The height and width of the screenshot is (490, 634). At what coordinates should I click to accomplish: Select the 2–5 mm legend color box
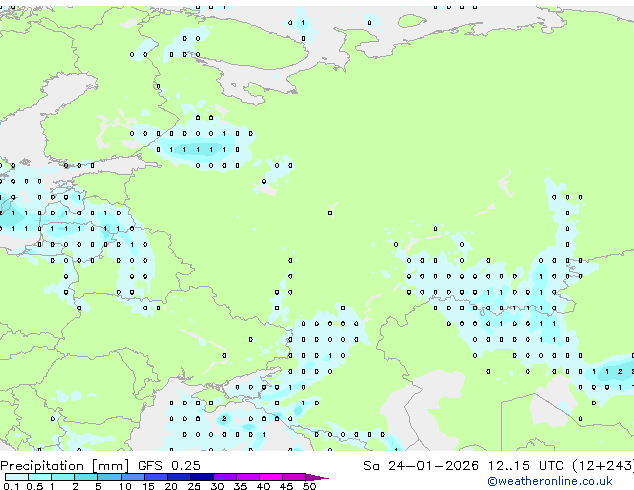click(x=86, y=477)
